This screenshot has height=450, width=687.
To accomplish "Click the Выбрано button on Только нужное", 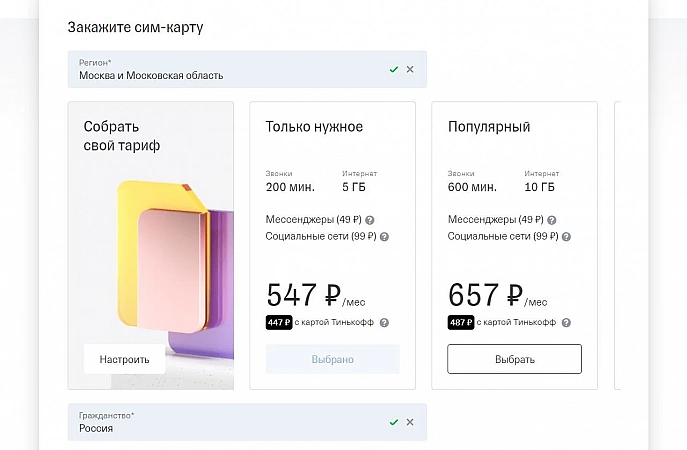I will coord(332,359).
